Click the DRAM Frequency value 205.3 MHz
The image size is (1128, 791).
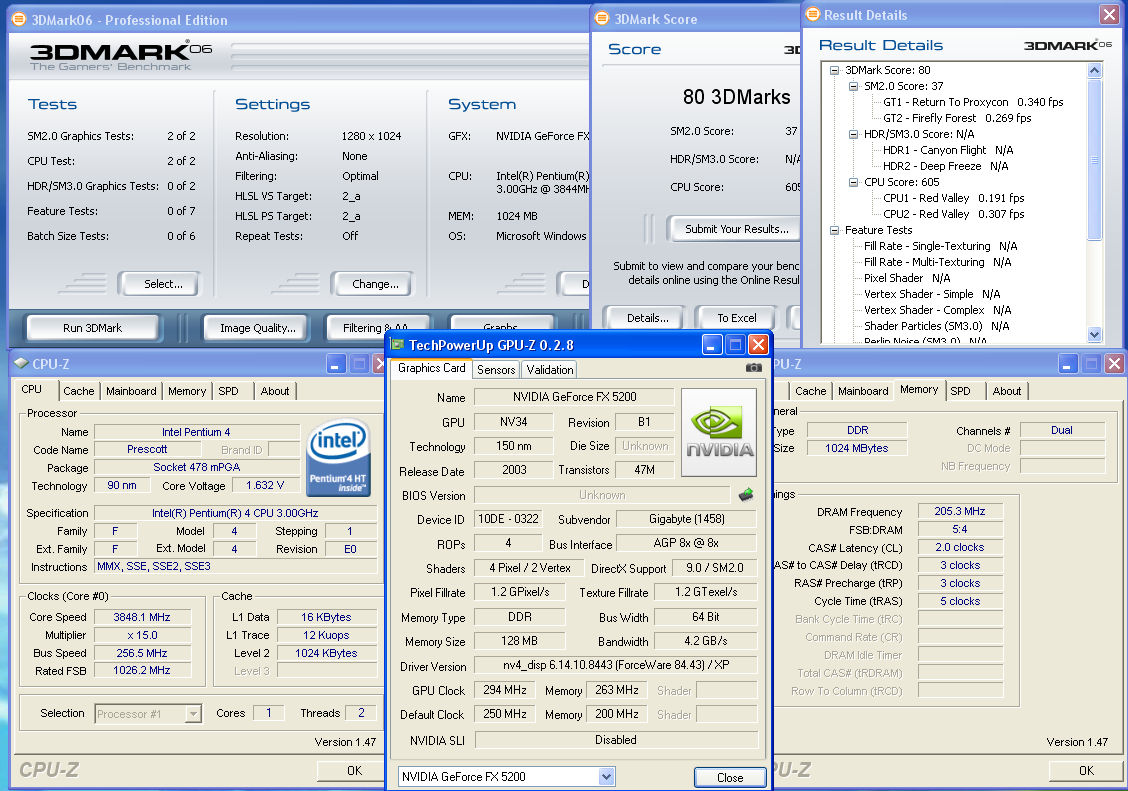(960, 511)
